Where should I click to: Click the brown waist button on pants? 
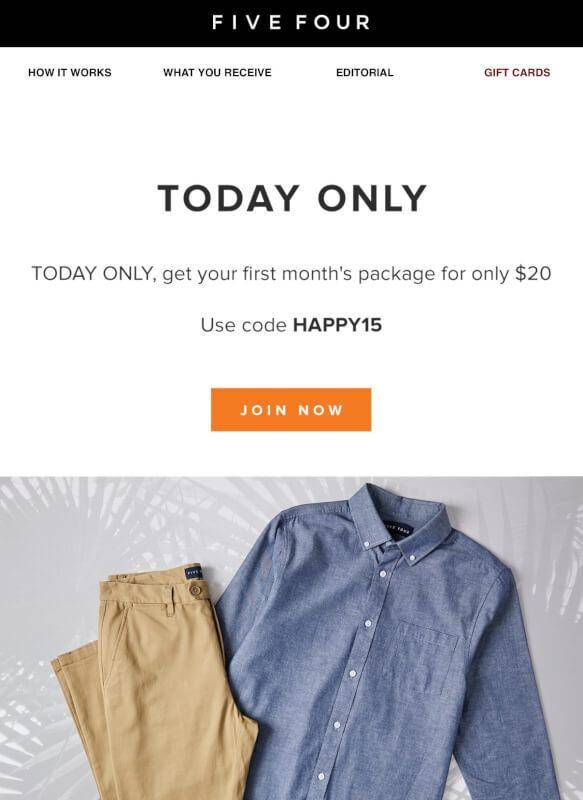pos(195,590)
